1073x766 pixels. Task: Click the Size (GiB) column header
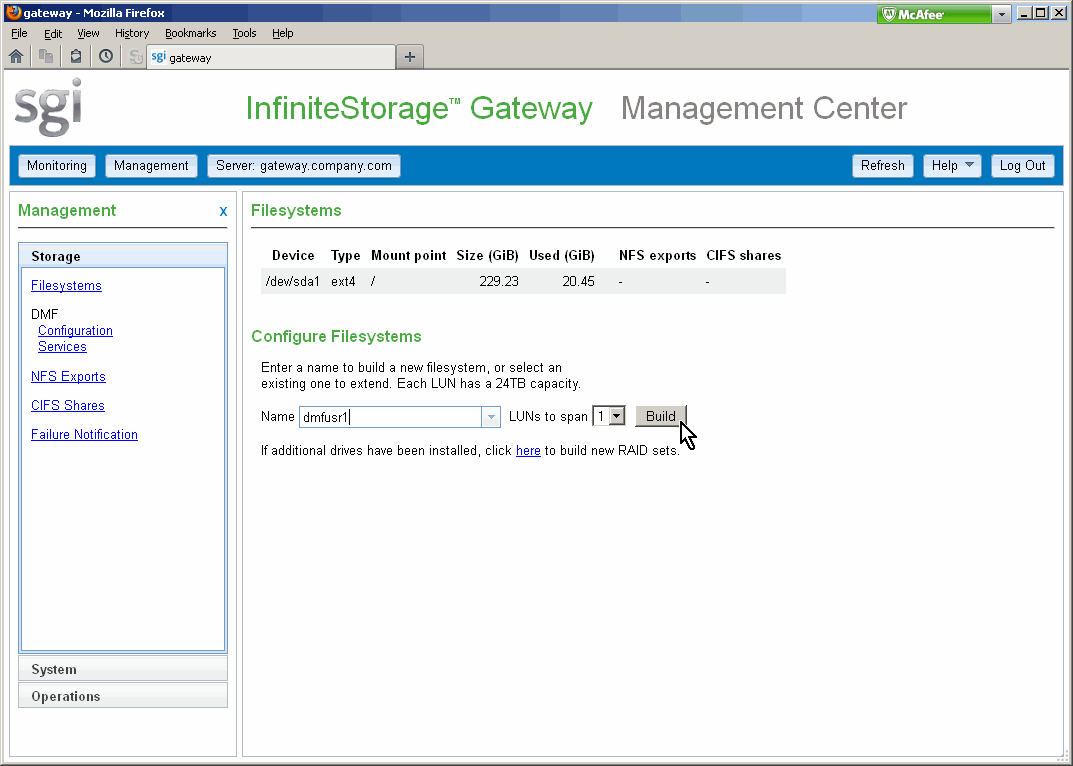click(487, 255)
